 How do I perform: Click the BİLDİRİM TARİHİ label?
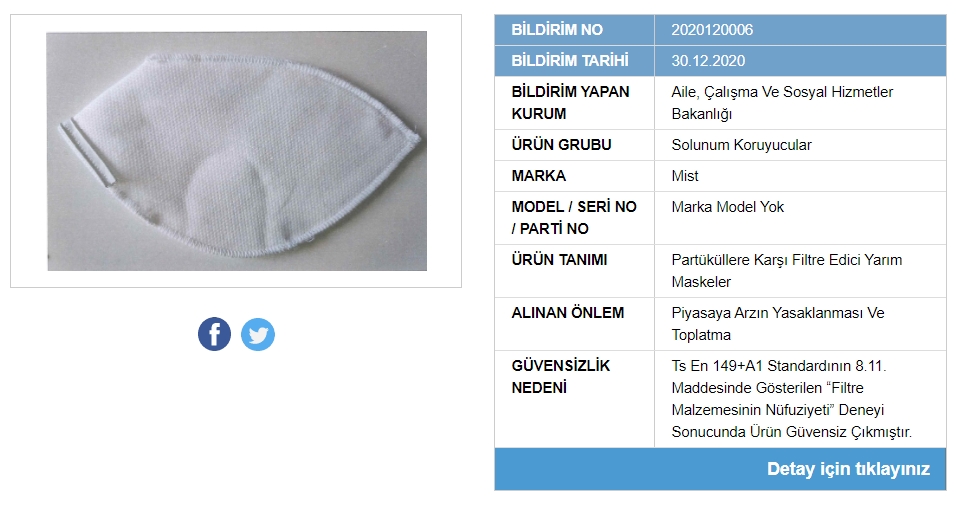point(570,61)
